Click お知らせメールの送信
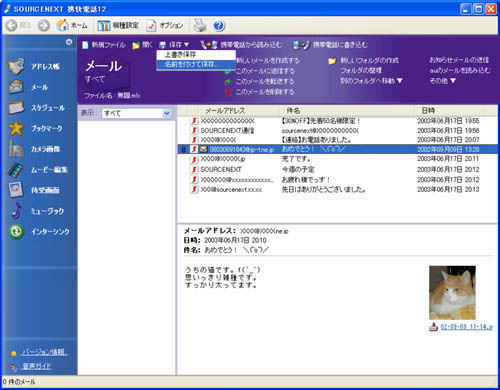Image resolution: width=500 pixels, height=390 pixels. (x=459, y=60)
